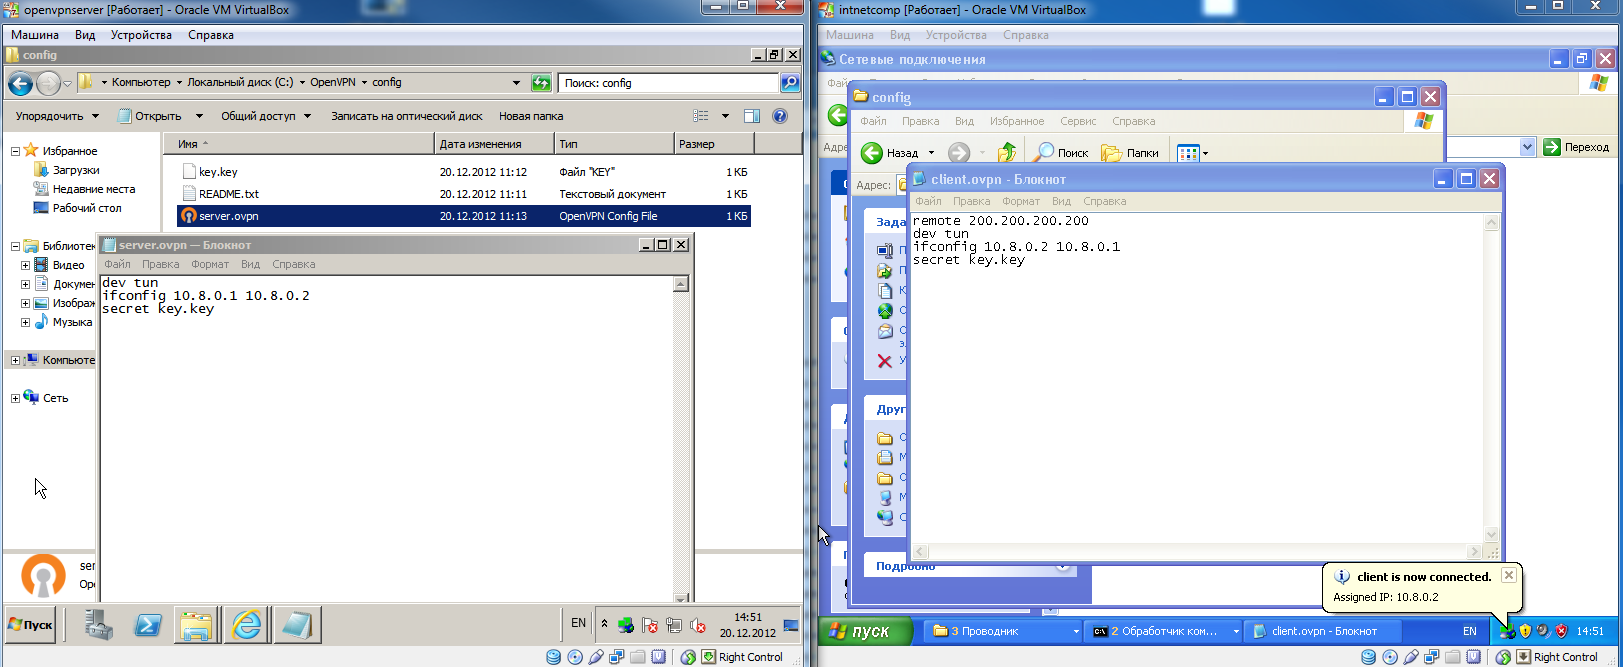
Task: Open Справка menu in client.ovpn Notepad
Action: tap(1104, 201)
